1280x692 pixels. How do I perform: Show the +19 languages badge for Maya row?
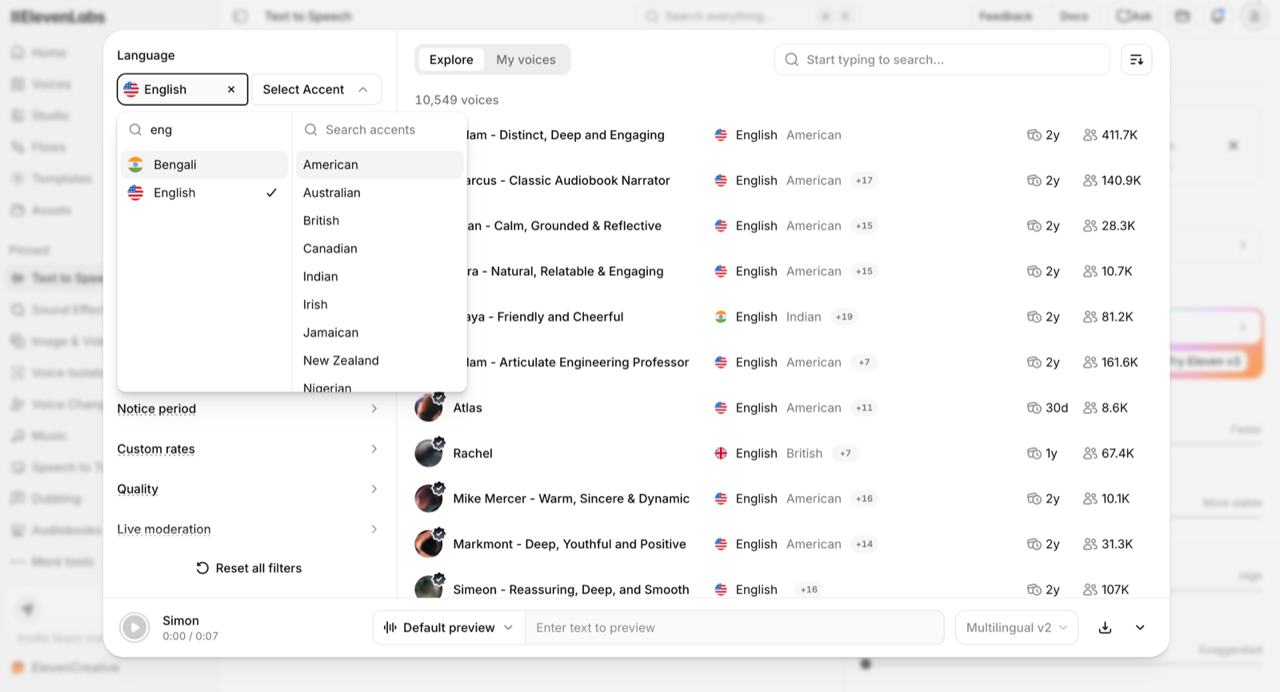pyautogui.click(x=844, y=317)
